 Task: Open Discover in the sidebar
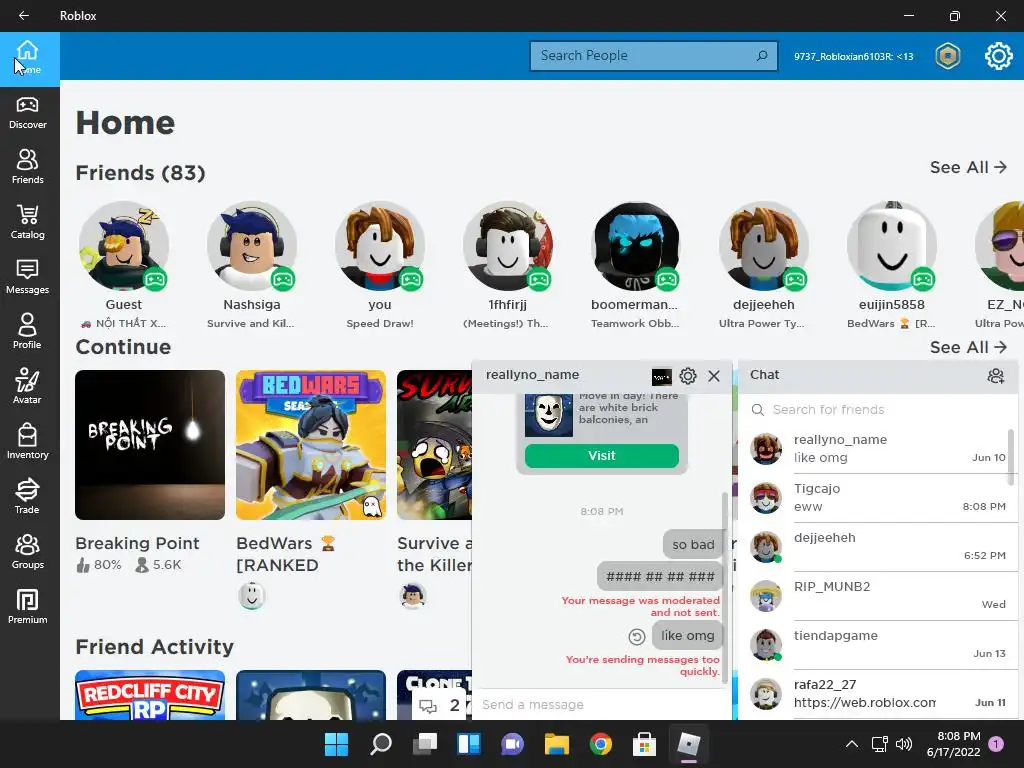coord(27,113)
